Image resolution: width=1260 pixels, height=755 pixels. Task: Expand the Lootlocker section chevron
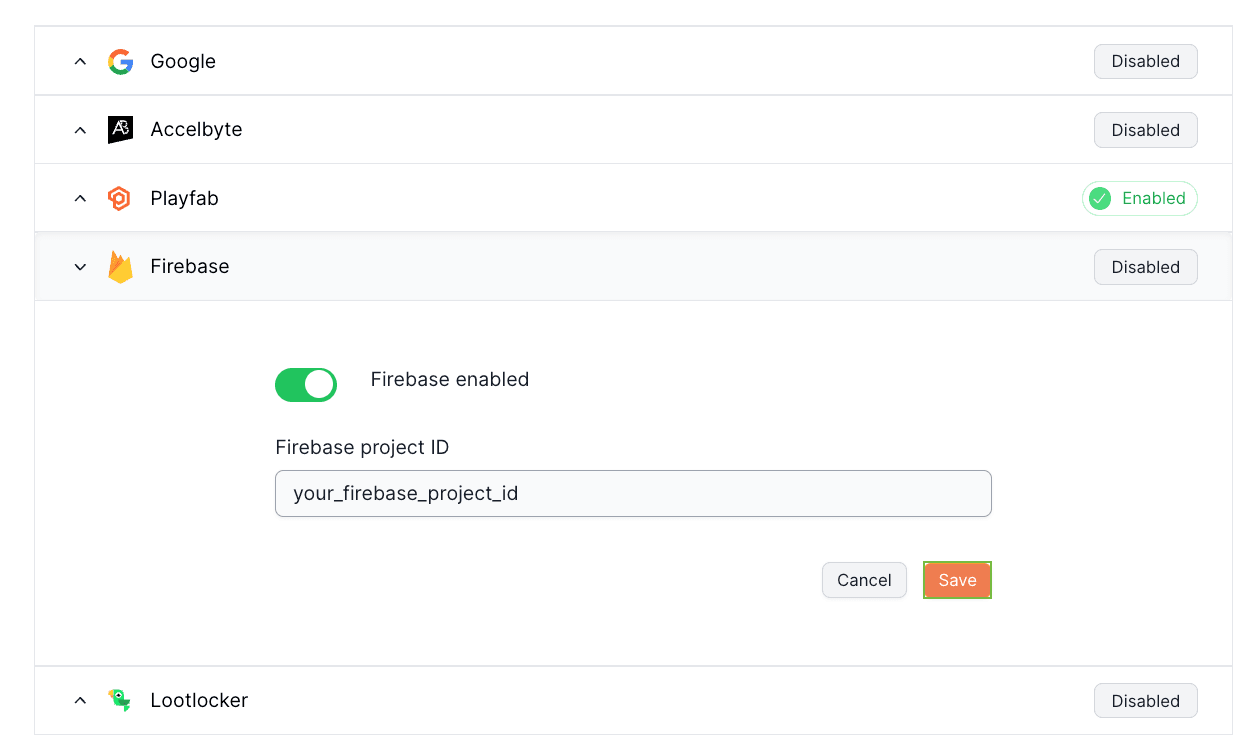80,700
